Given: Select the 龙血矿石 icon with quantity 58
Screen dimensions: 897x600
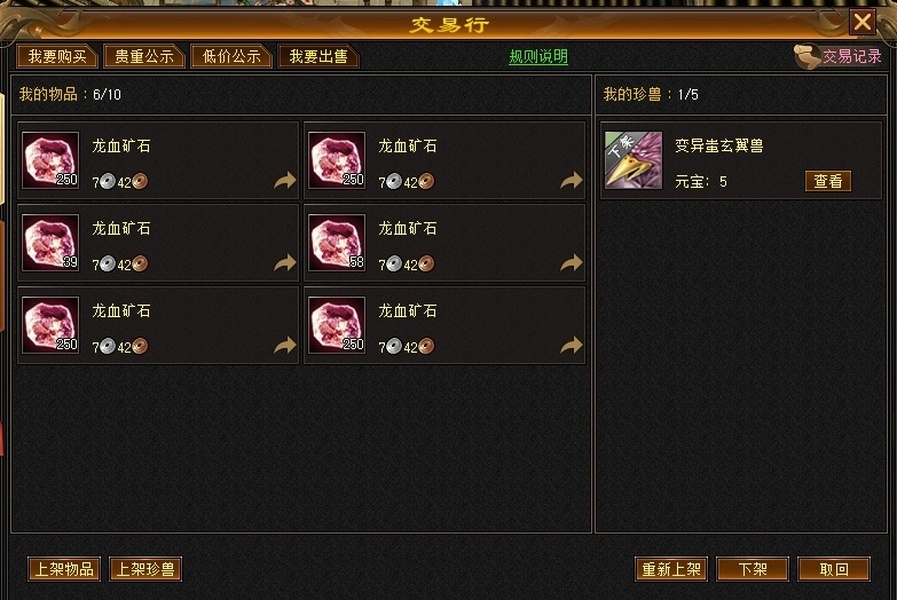Looking at the screenshot, I should [336, 243].
